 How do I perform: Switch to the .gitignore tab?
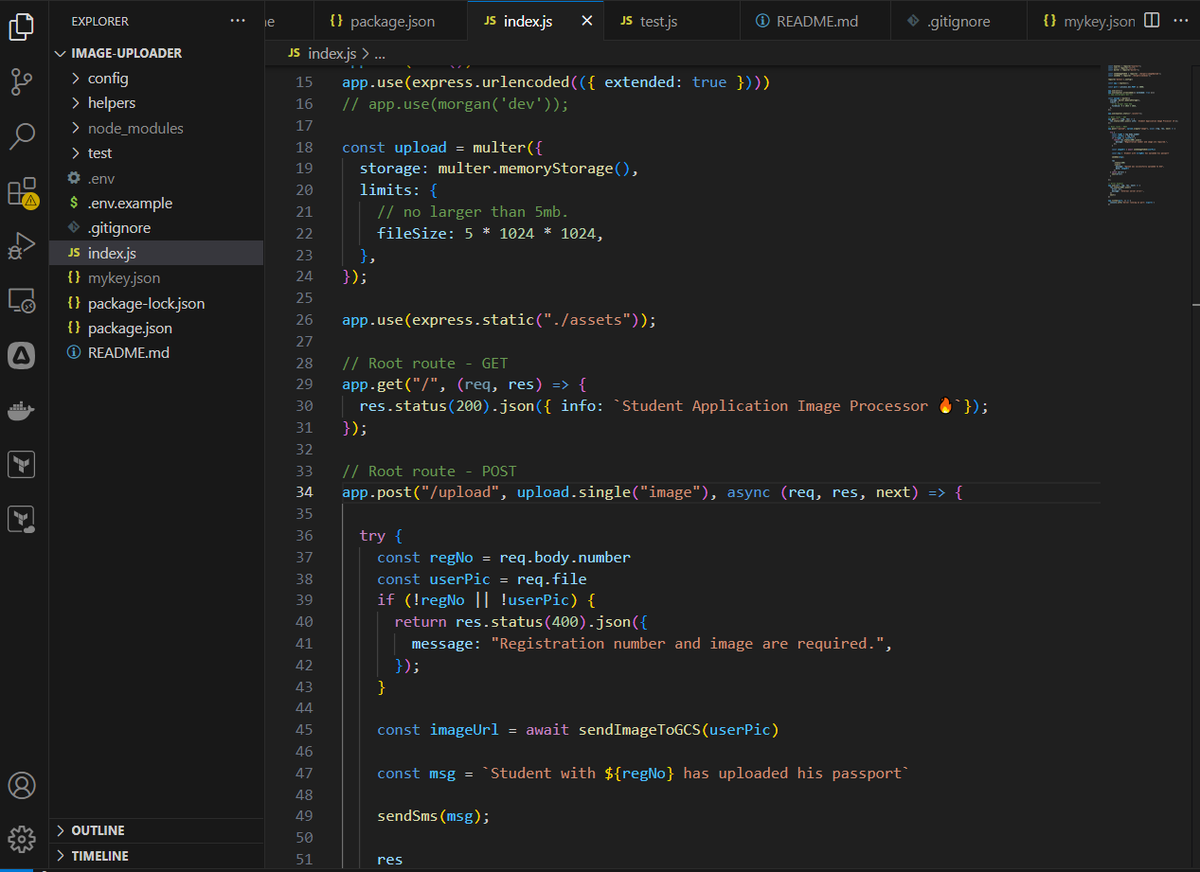(x=957, y=21)
